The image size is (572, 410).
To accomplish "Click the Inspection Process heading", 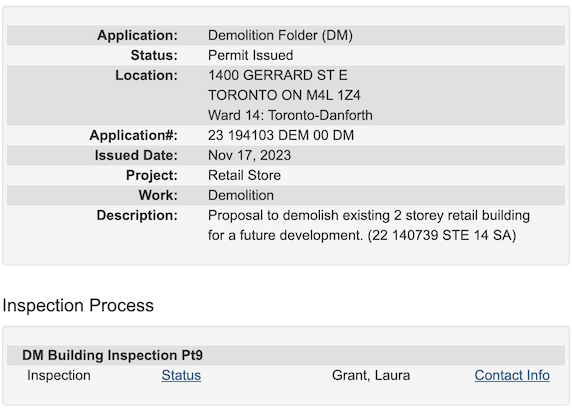I will [78, 305].
